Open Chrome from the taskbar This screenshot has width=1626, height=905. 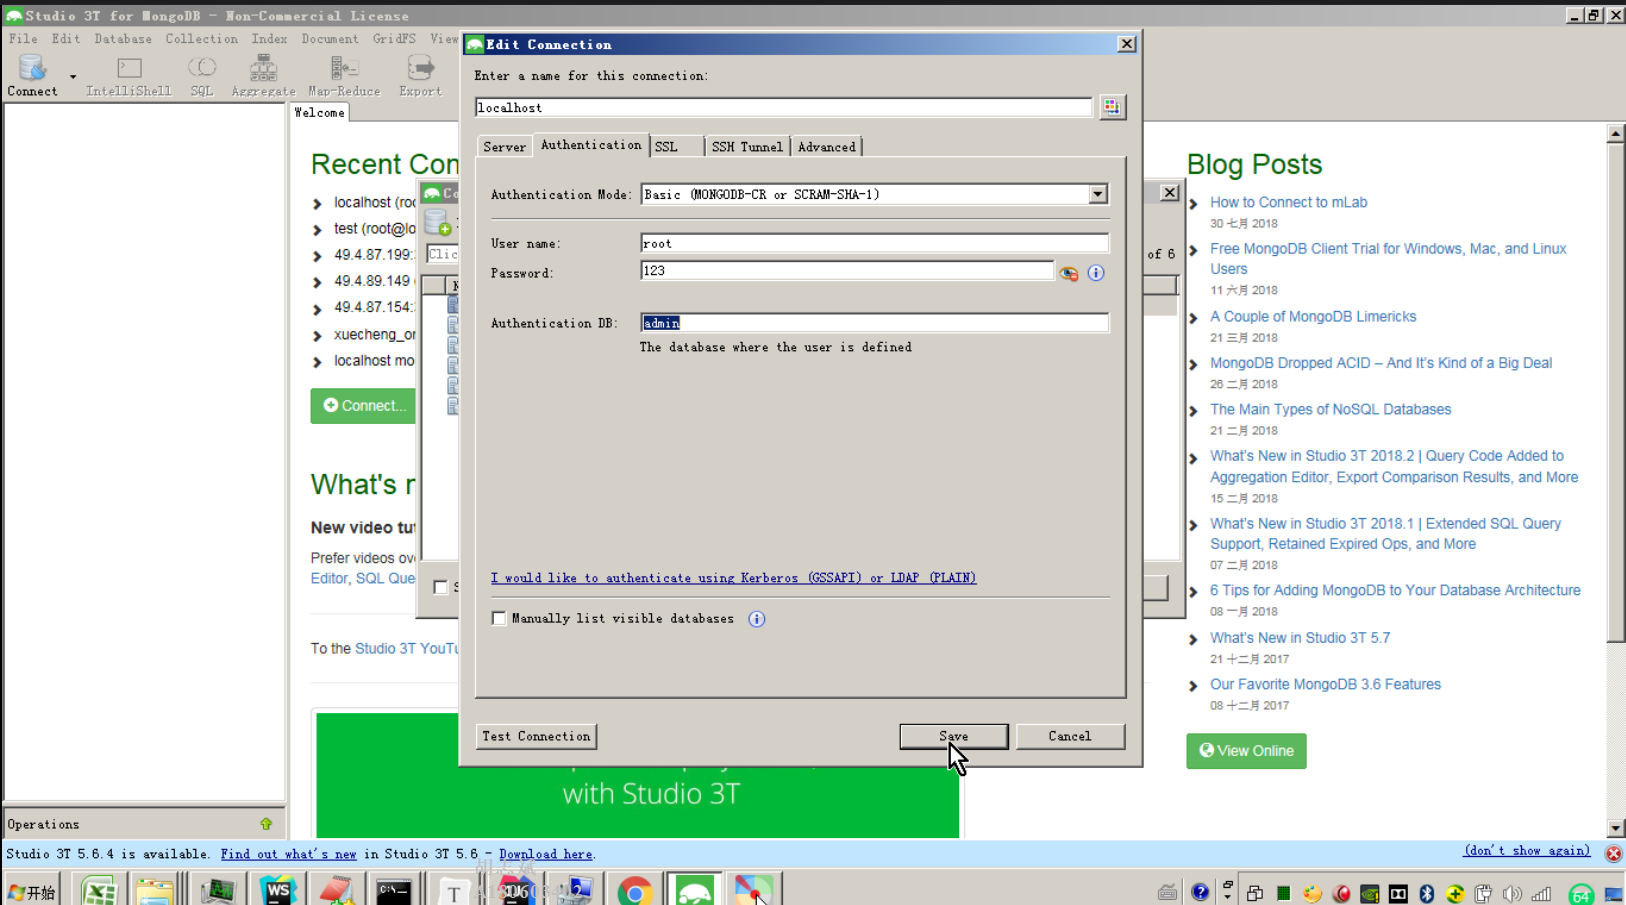[x=635, y=890]
